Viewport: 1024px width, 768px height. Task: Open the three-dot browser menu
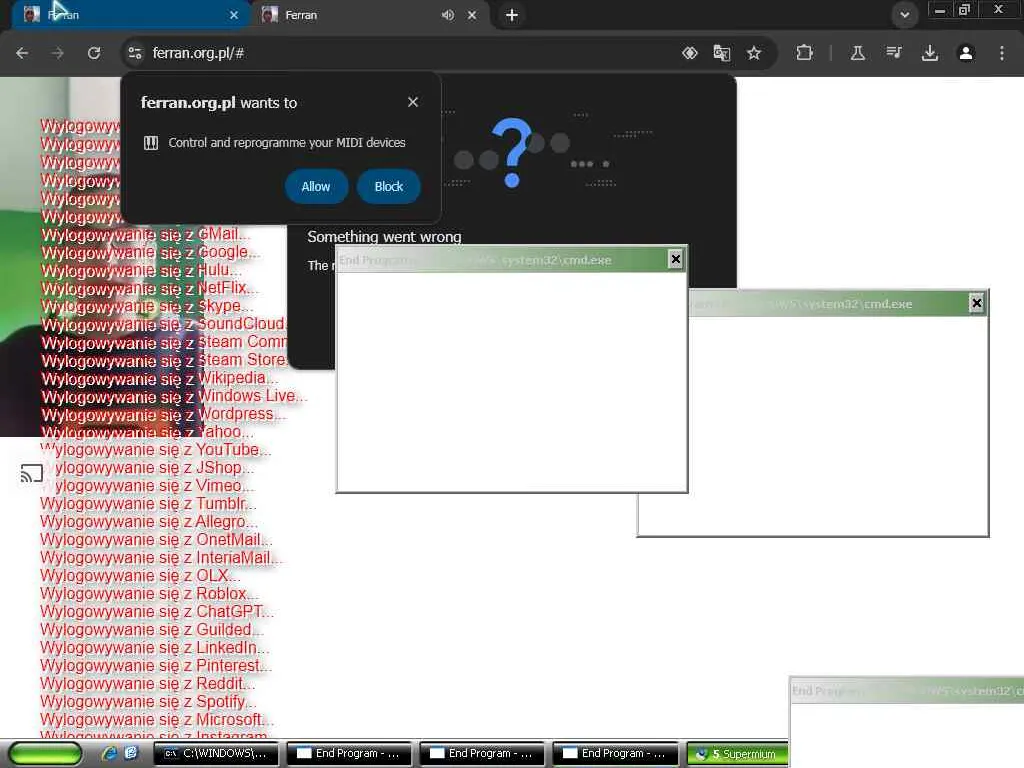pos(1002,53)
